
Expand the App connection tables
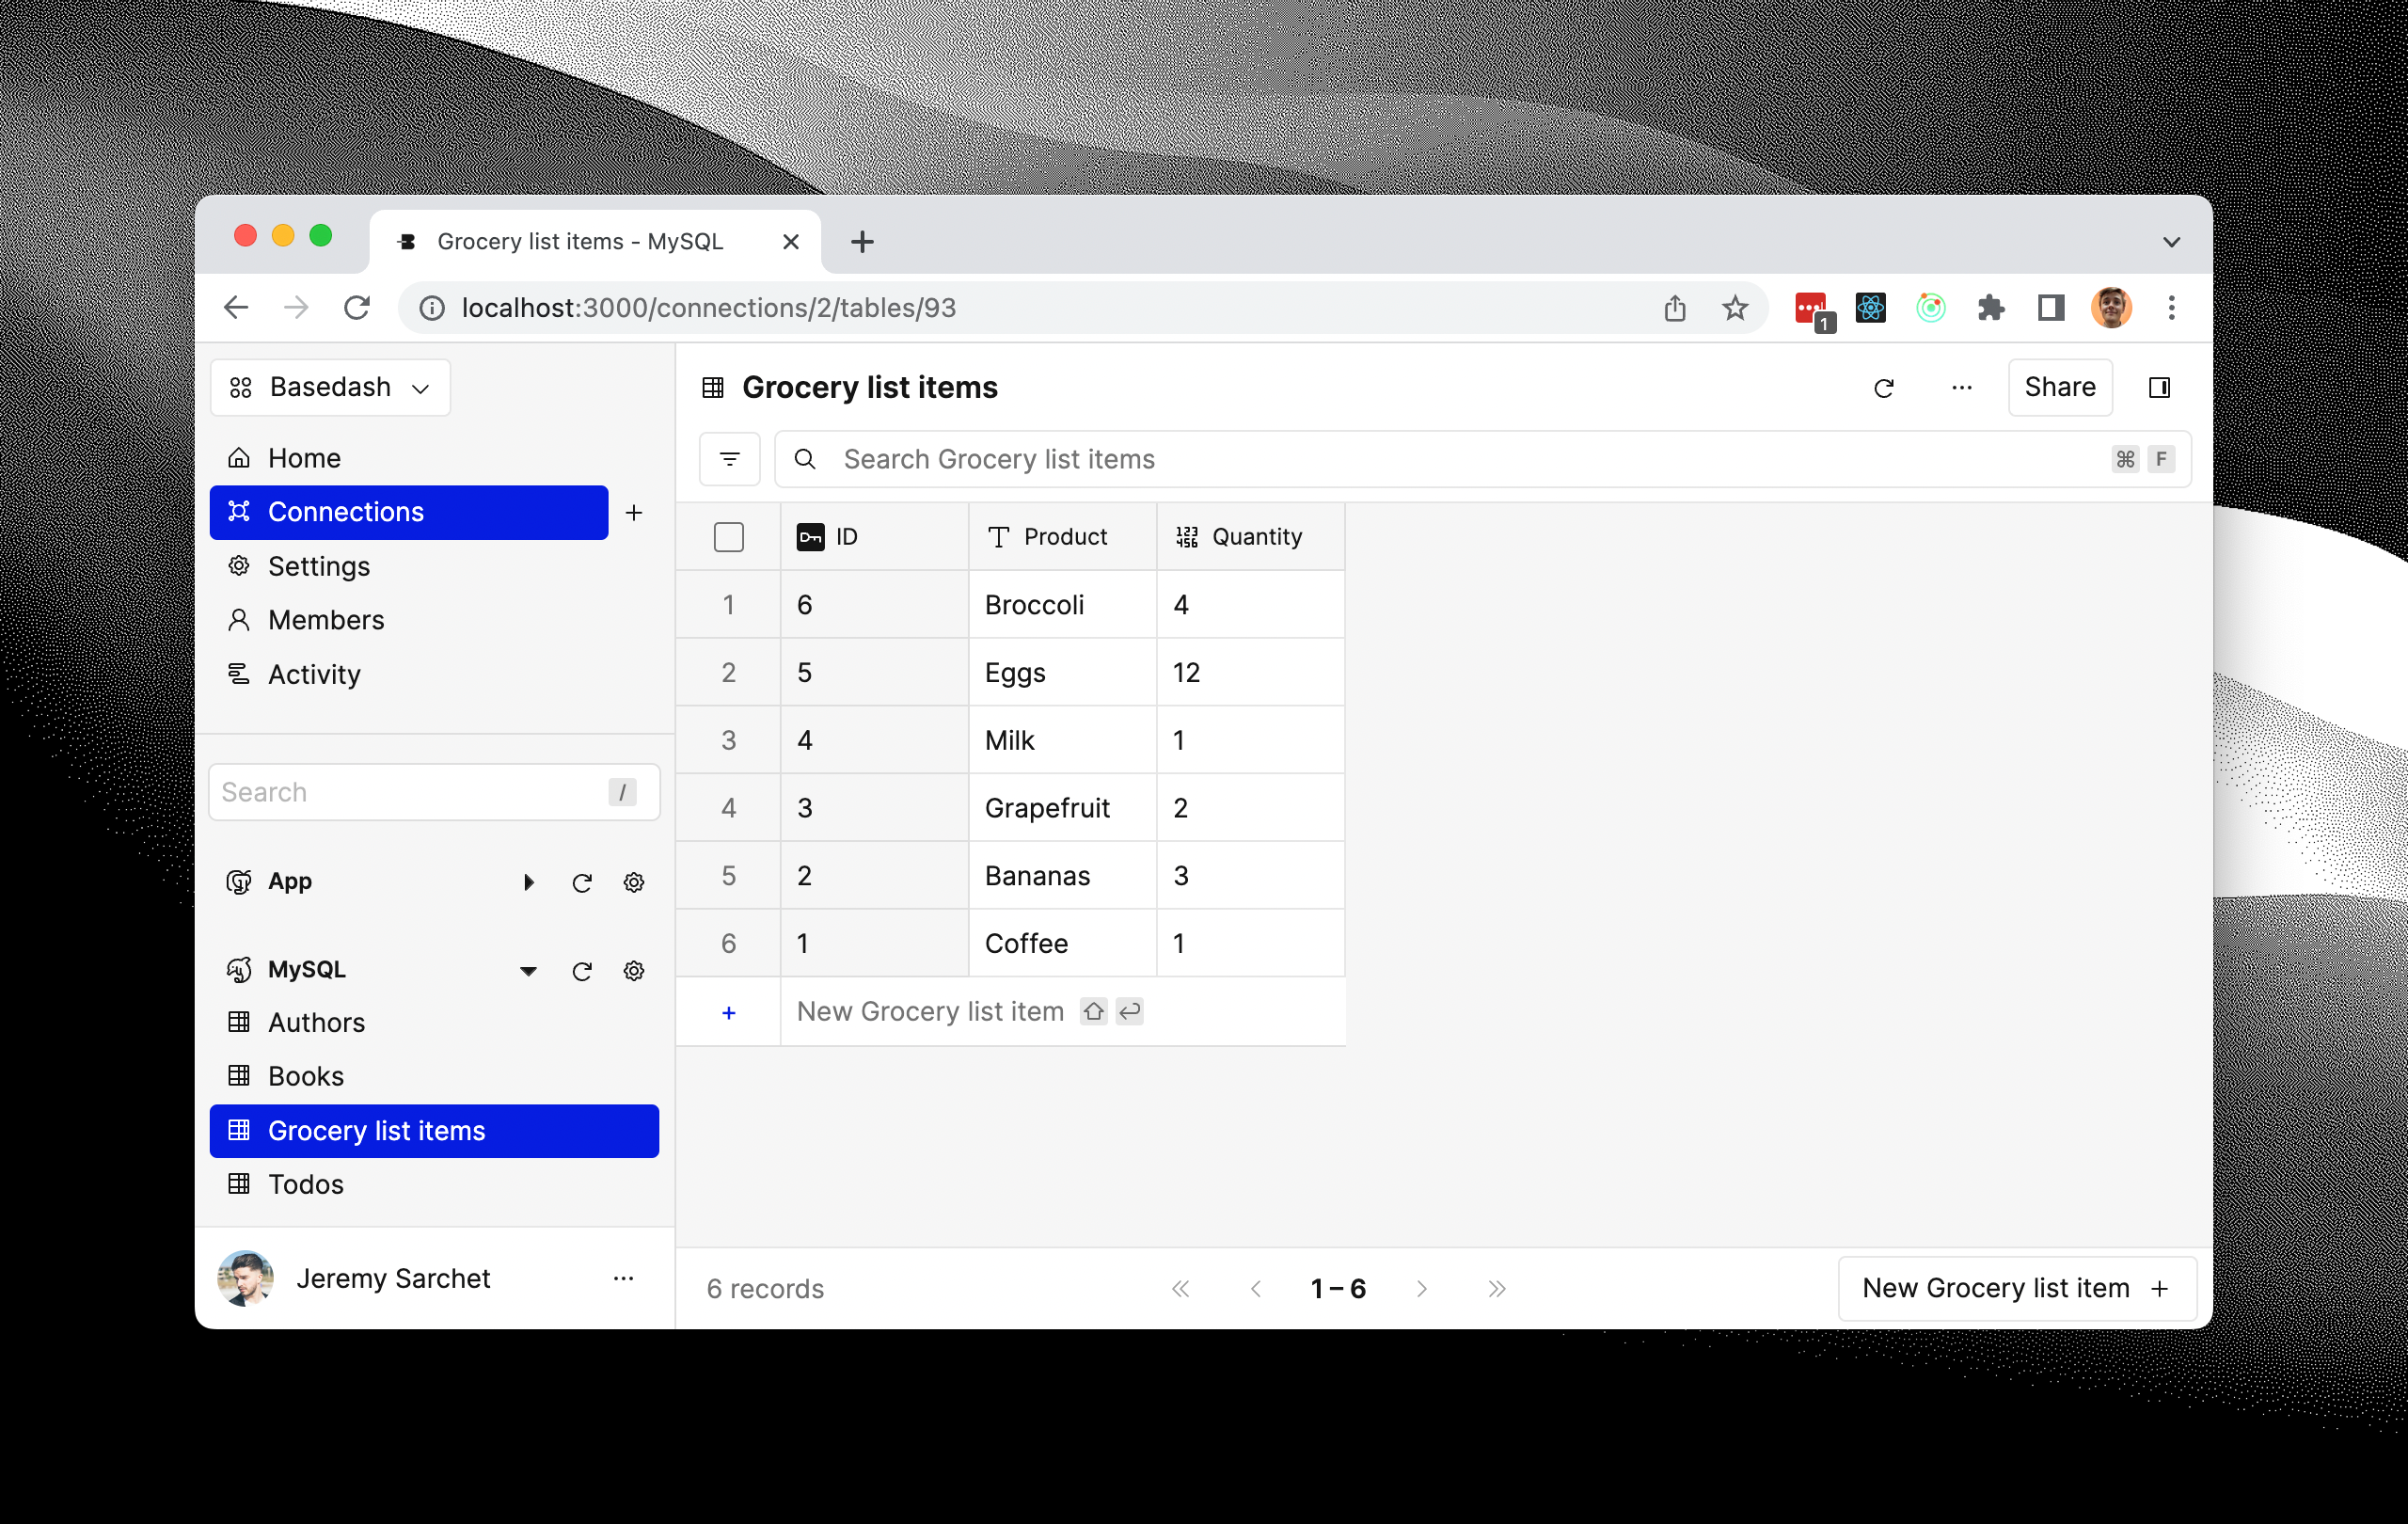528,882
